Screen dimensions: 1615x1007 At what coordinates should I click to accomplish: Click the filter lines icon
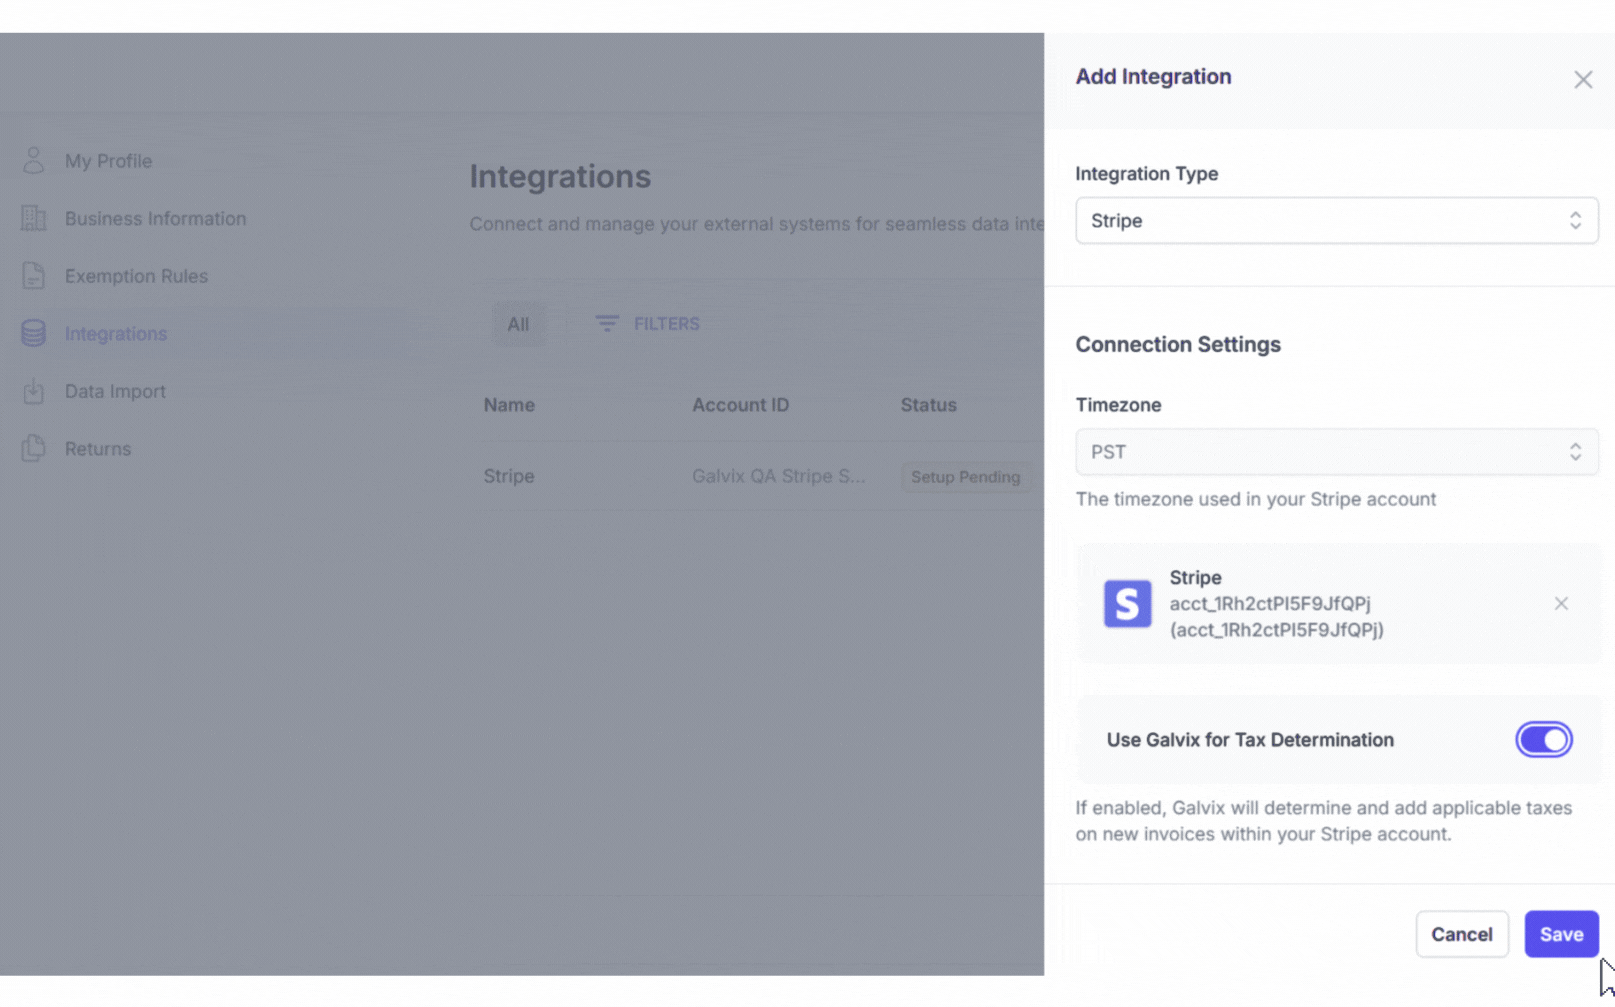click(x=607, y=324)
